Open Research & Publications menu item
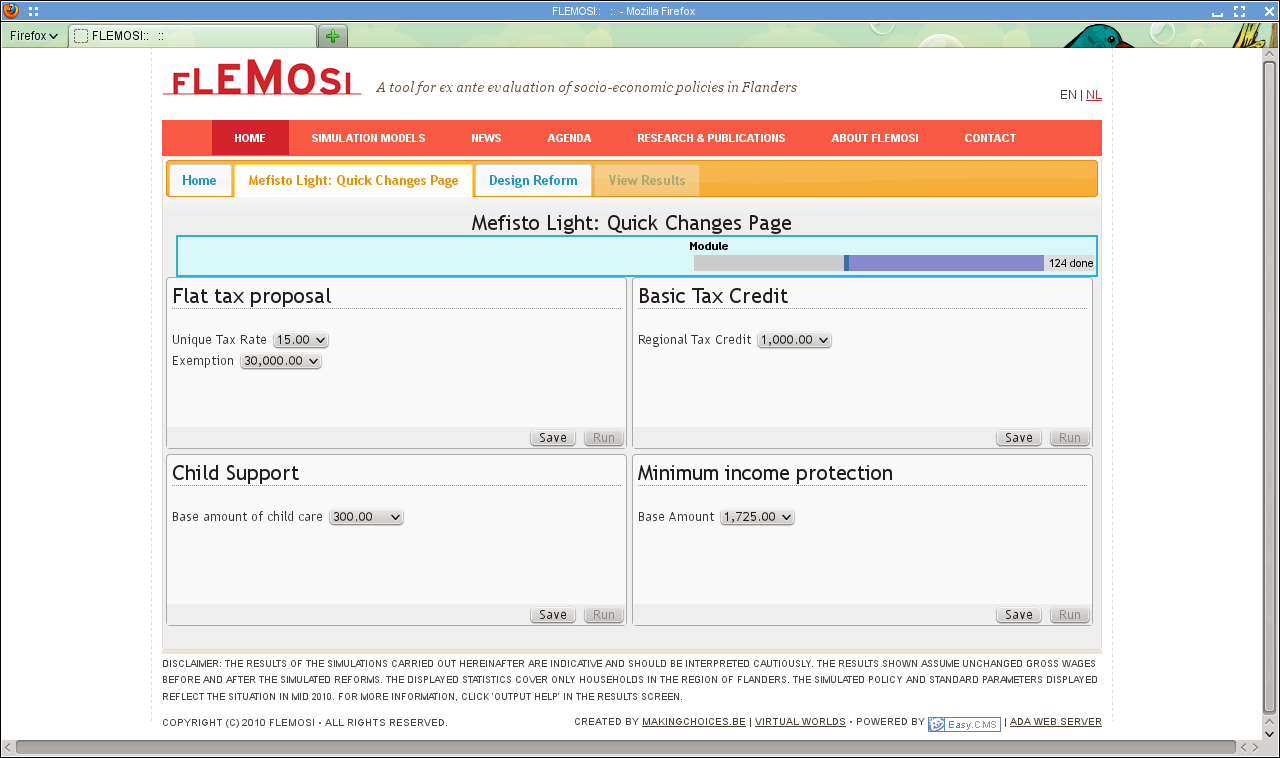Viewport: 1280px width, 758px height. [711, 138]
